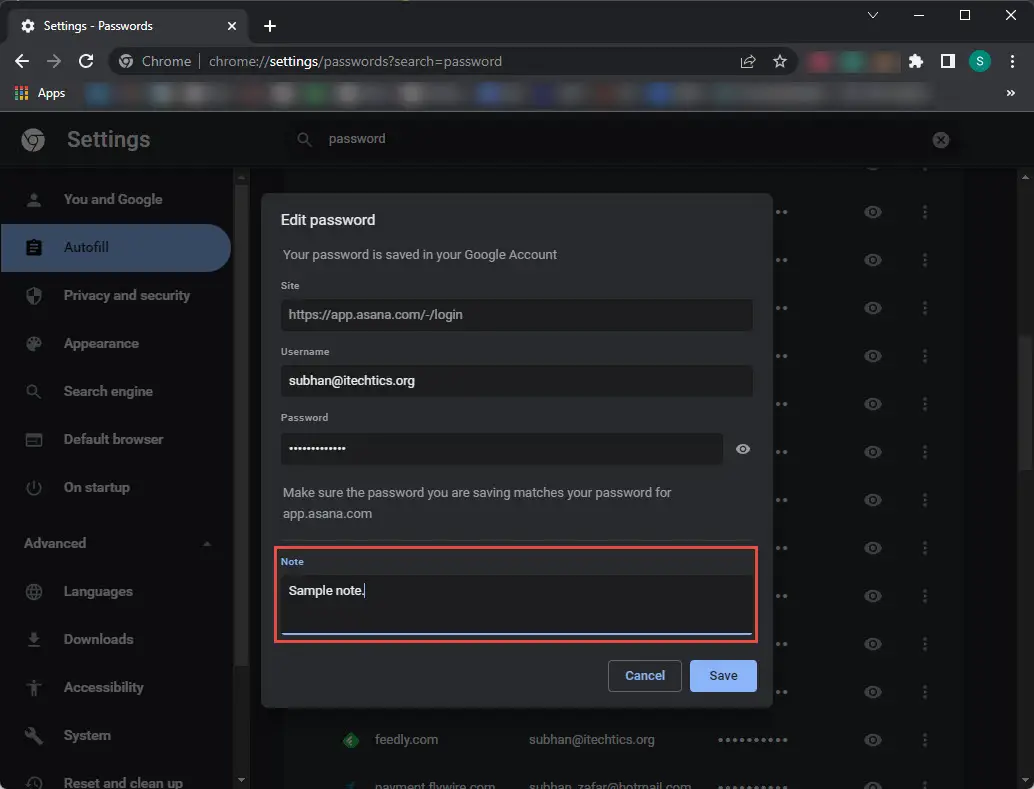Open System settings
Image resolution: width=1034 pixels, height=789 pixels.
[x=115, y=736]
